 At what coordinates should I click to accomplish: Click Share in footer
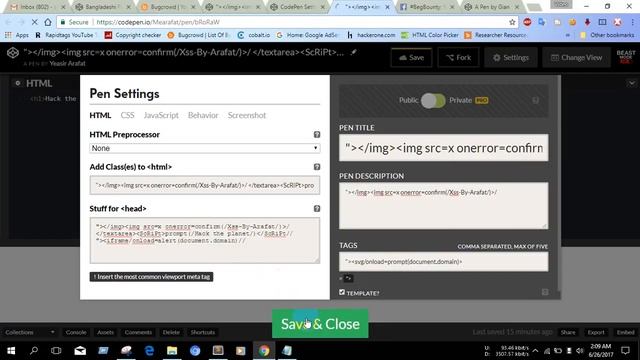click(568, 332)
